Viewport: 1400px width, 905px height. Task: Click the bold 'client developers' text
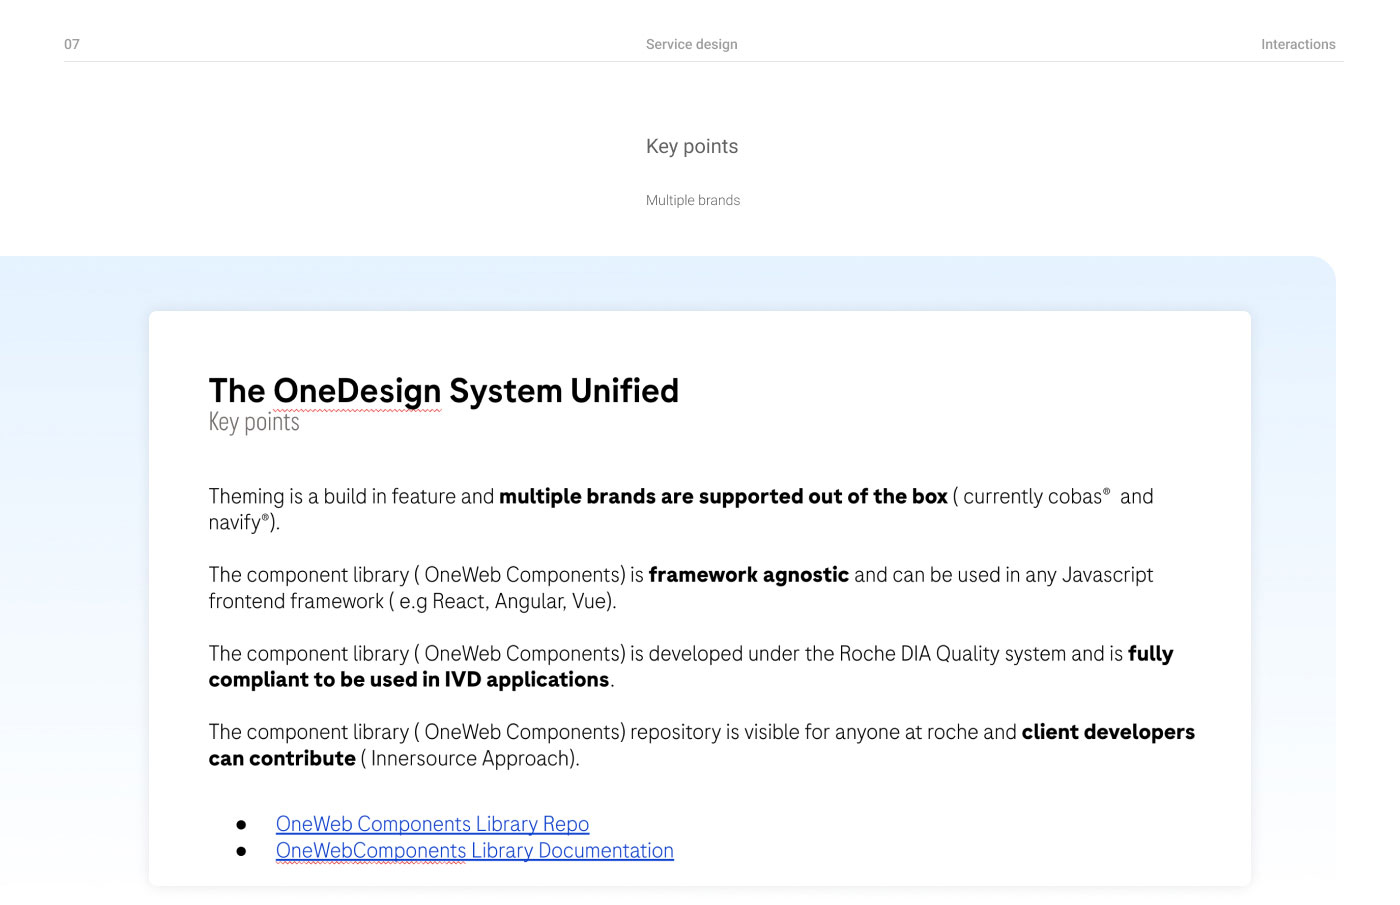1108,732
